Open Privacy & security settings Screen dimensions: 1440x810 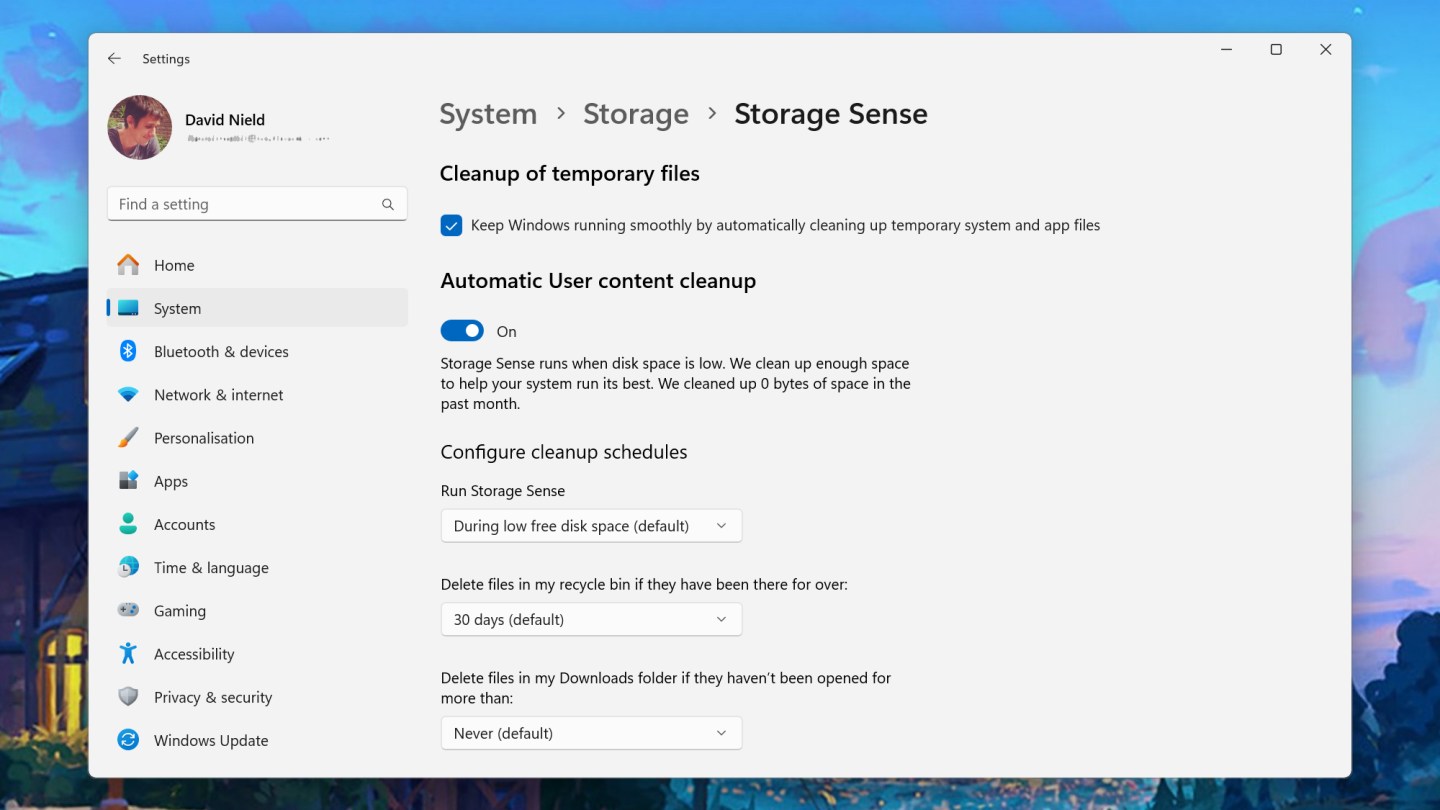(x=213, y=697)
